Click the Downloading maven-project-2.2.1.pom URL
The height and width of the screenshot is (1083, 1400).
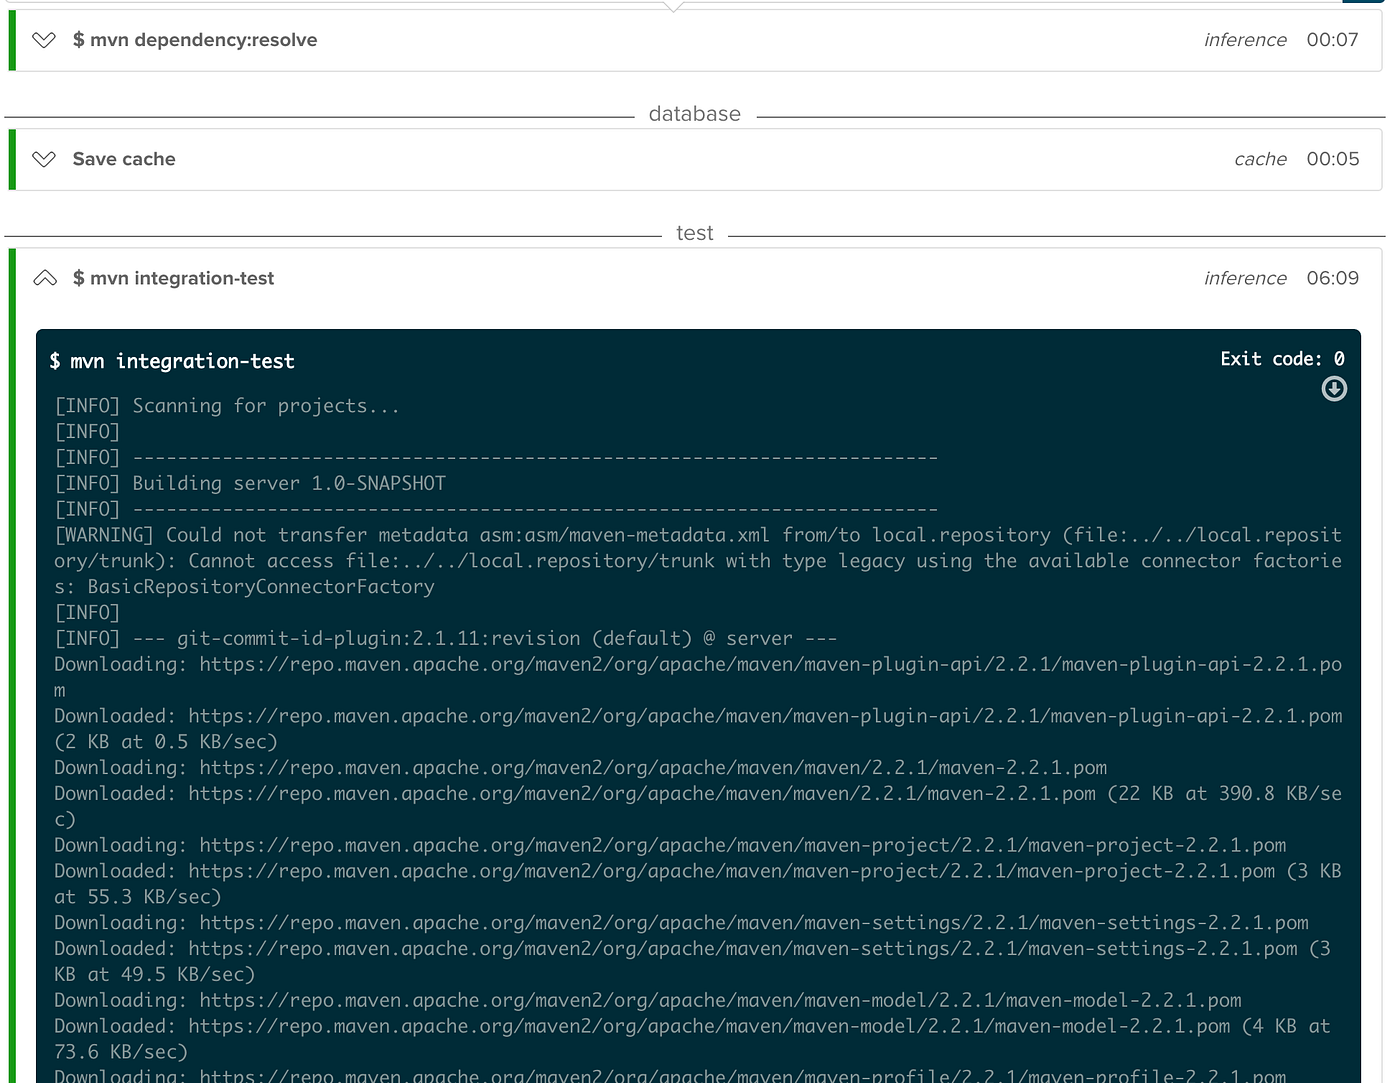coord(743,845)
